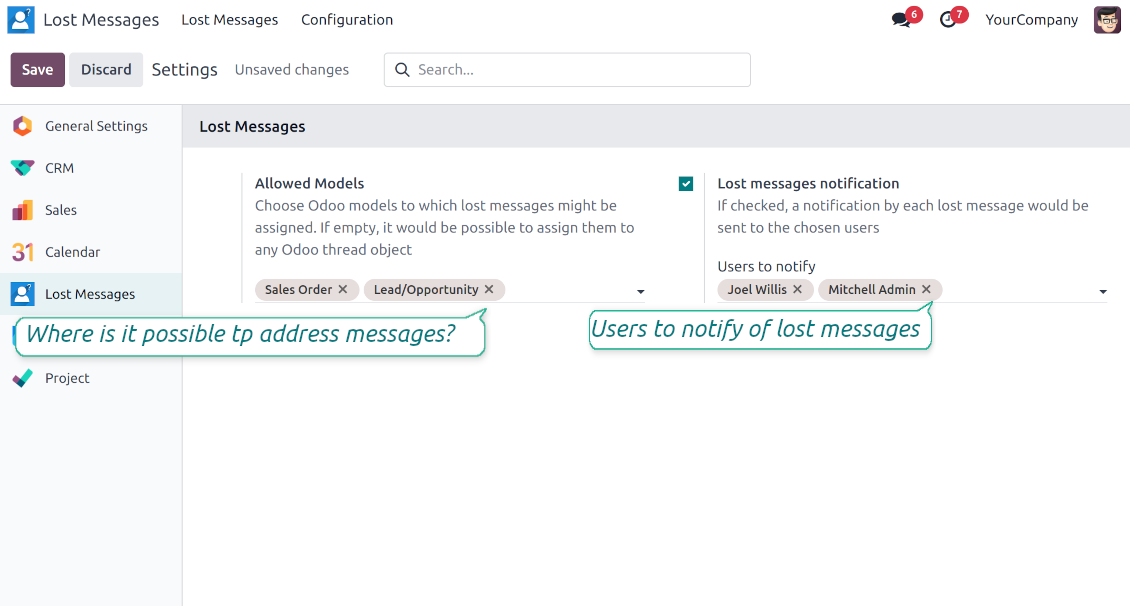This screenshot has width=1130, height=606.
Task: Select the CRM icon in sidebar
Action: click(22, 168)
